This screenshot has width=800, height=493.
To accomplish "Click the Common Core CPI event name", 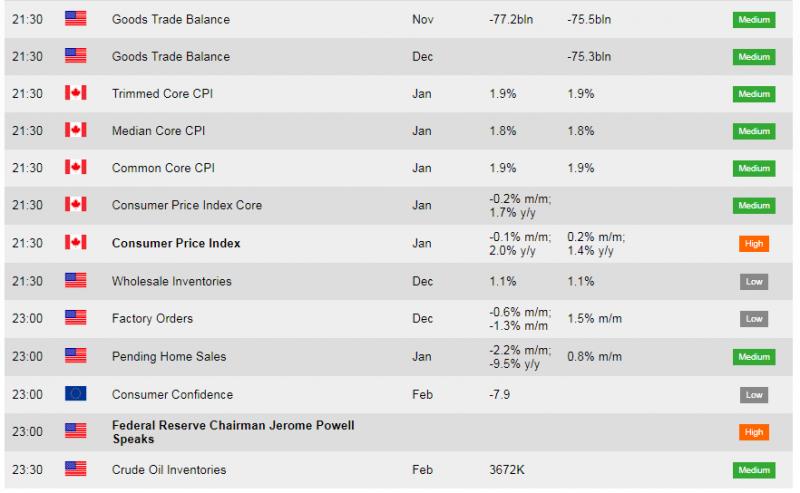I will [x=163, y=168].
